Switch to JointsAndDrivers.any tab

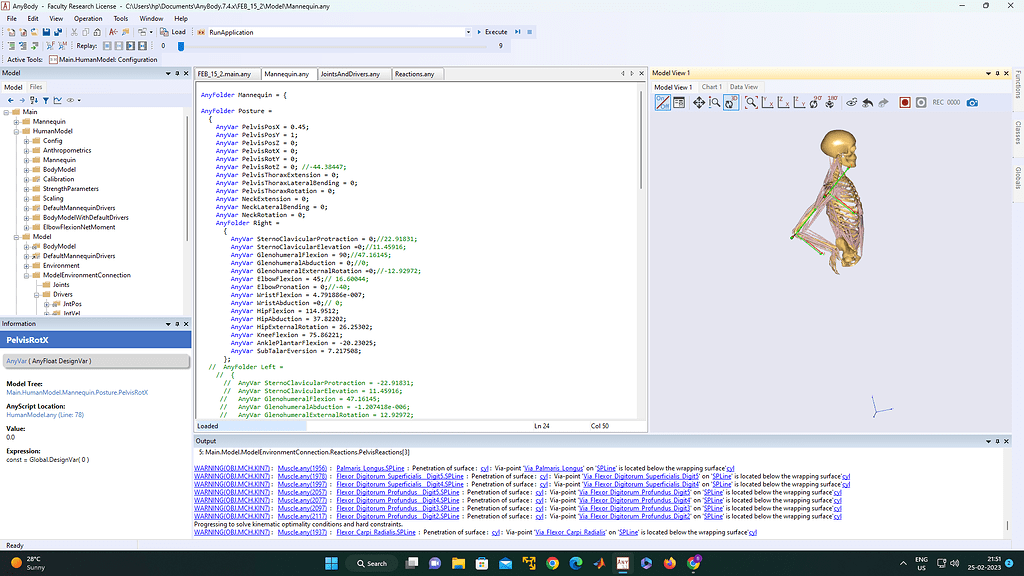pyautogui.click(x=349, y=74)
